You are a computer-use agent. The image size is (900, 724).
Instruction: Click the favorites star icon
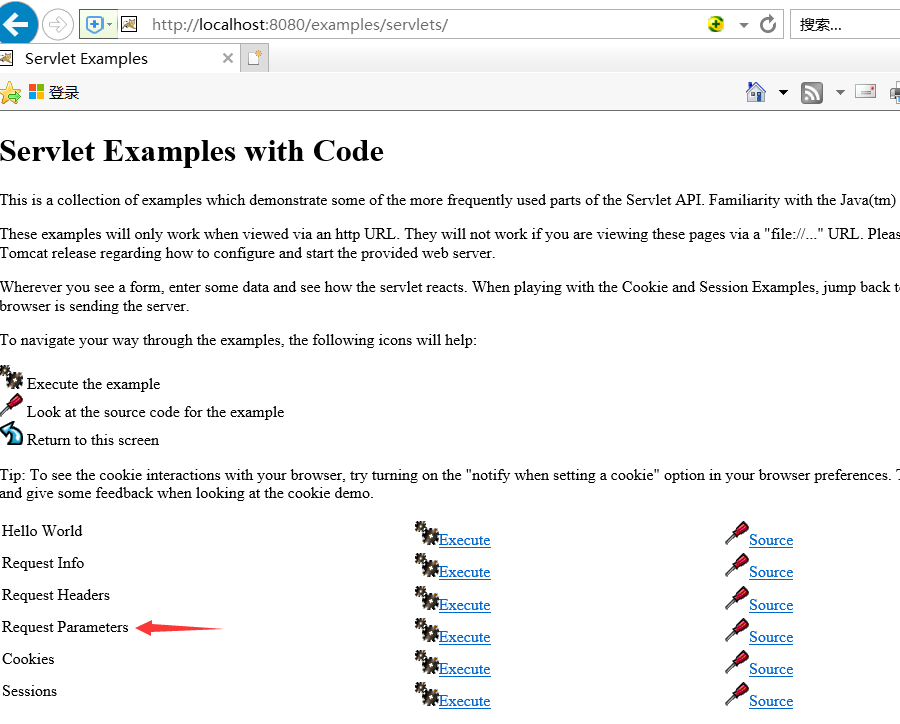(10, 92)
